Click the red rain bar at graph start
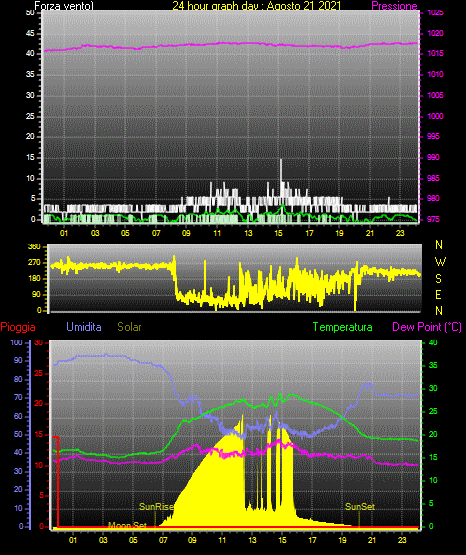This screenshot has height=555, width=466. tap(58, 482)
